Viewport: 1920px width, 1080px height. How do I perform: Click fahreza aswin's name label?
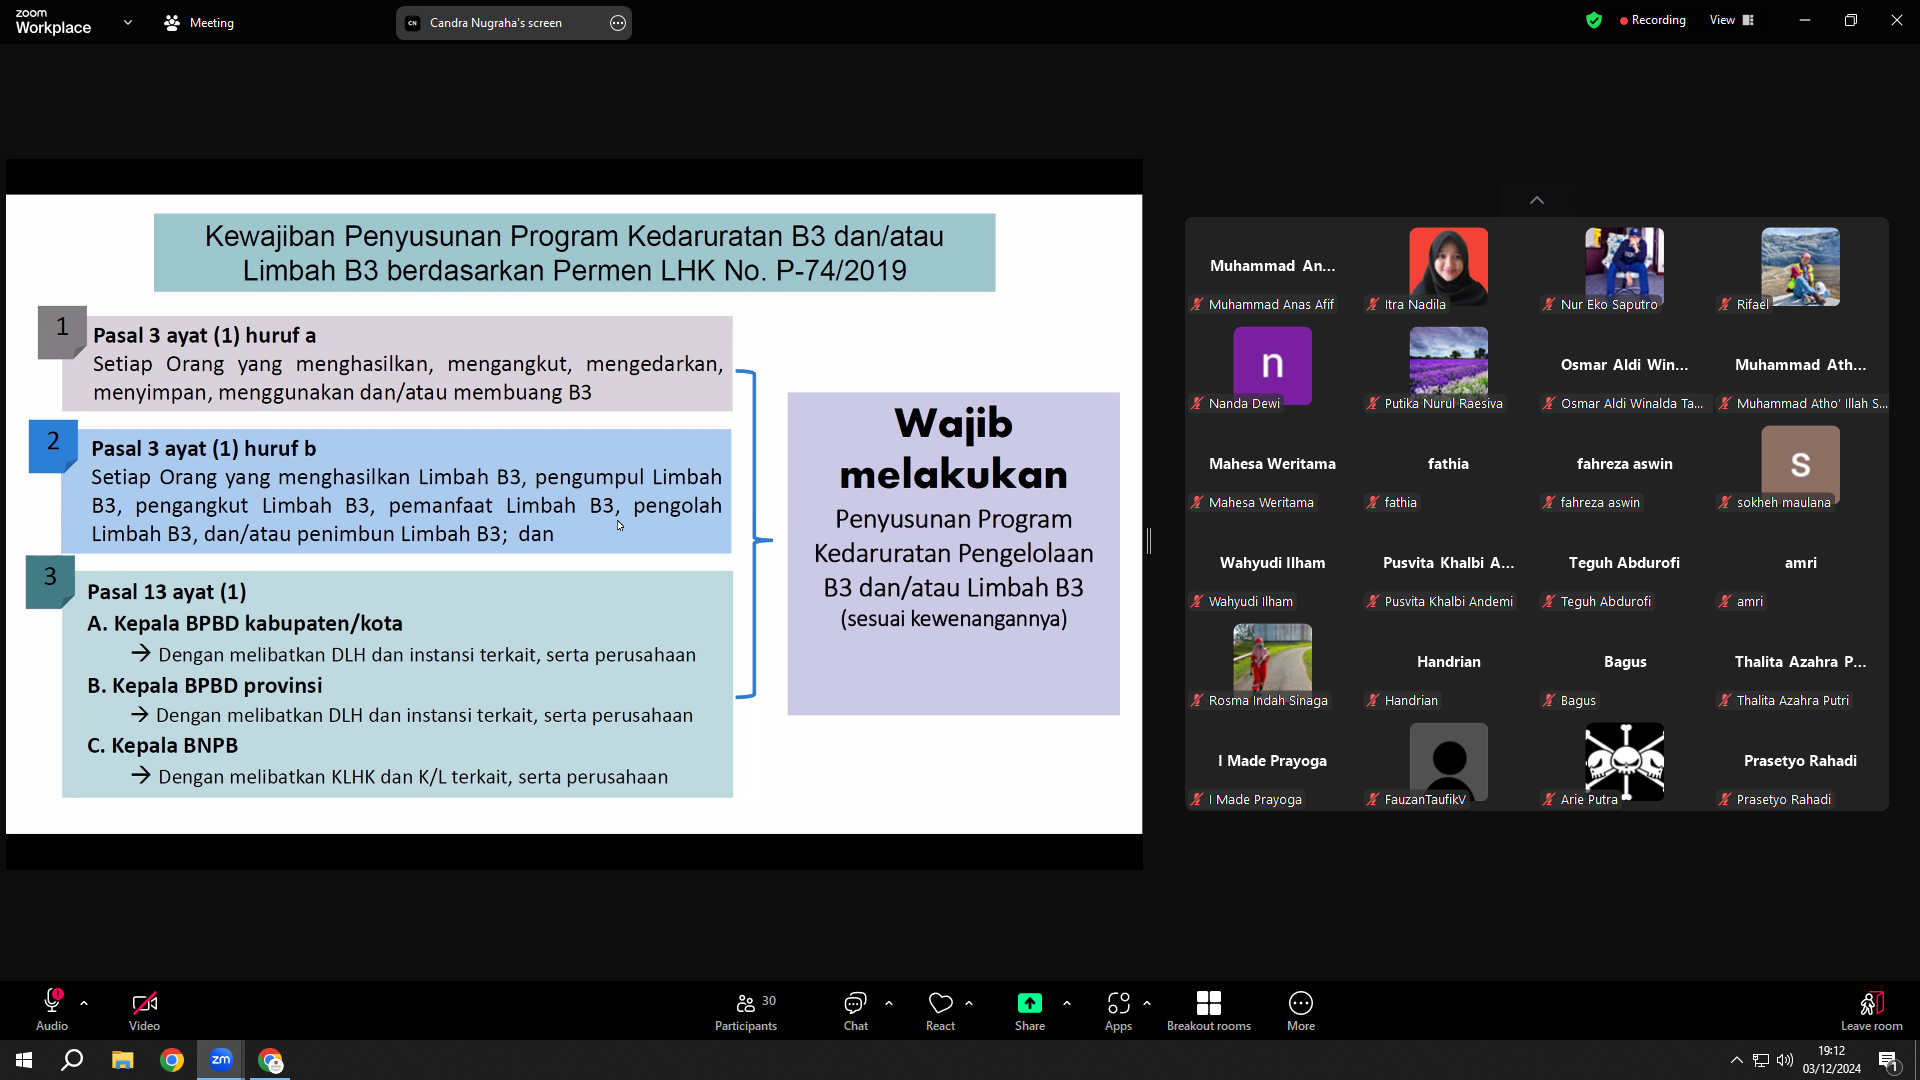click(1600, 502)
